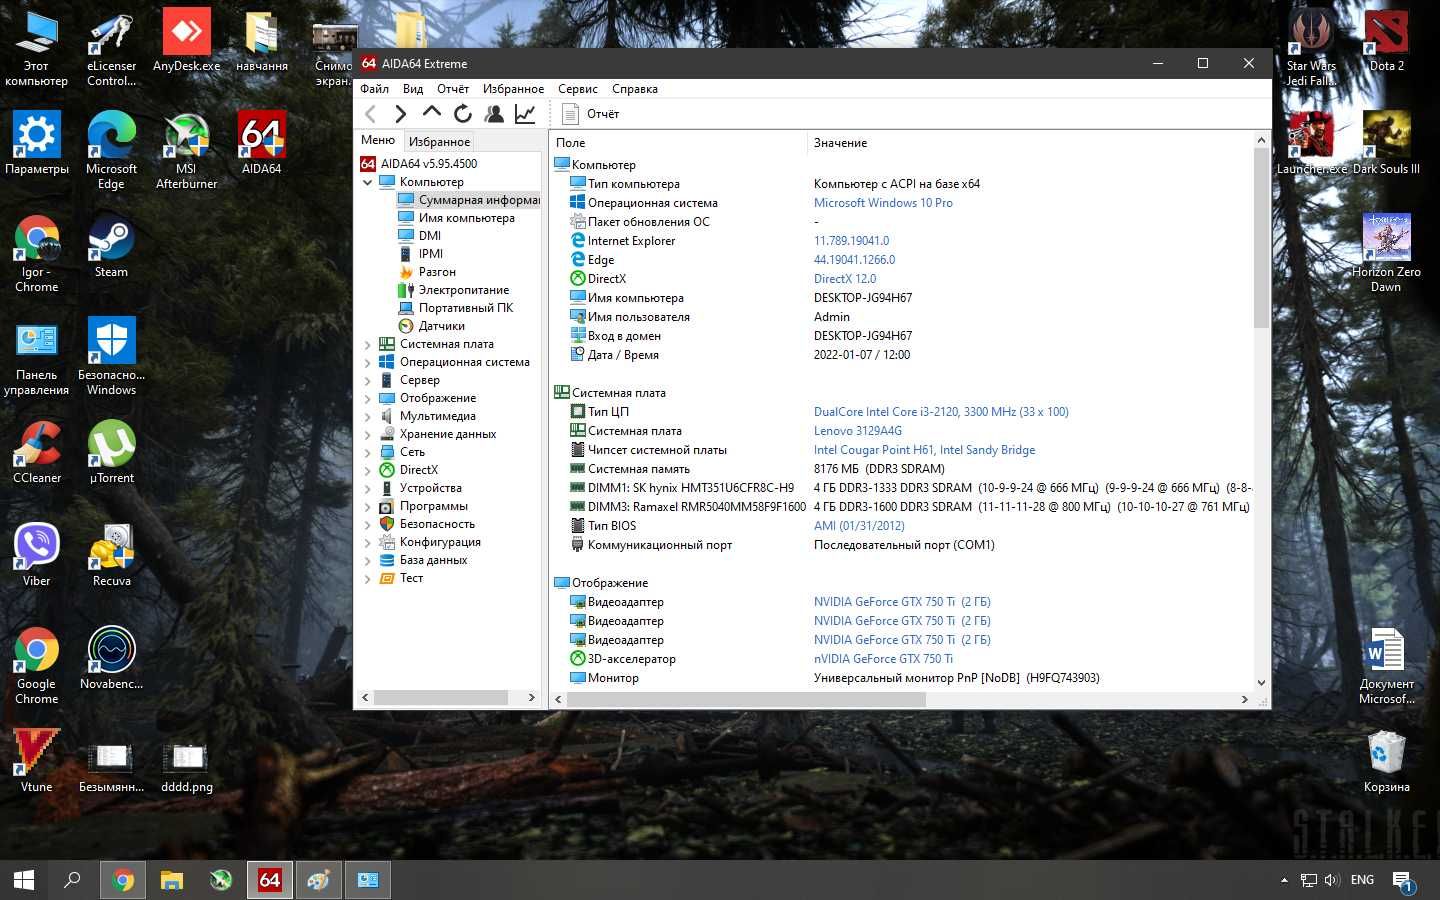Expand the Системная плата tree node
Image resolution: width=1440 pixels, height=900 pixels.
367,344
